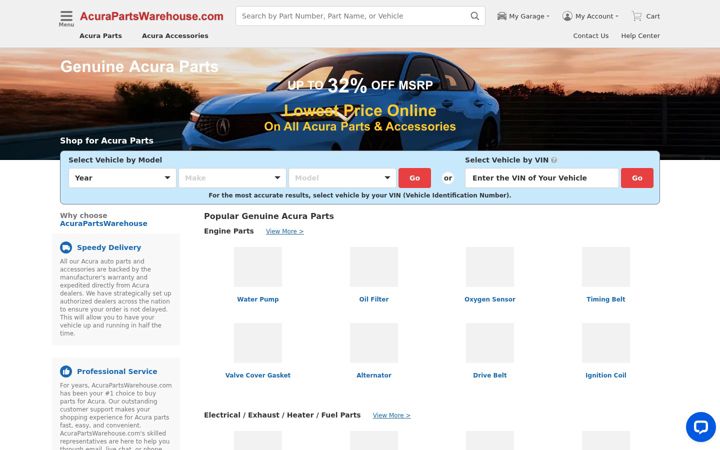Click the Oxygen Sensor thumbnail image

point(489,267)
